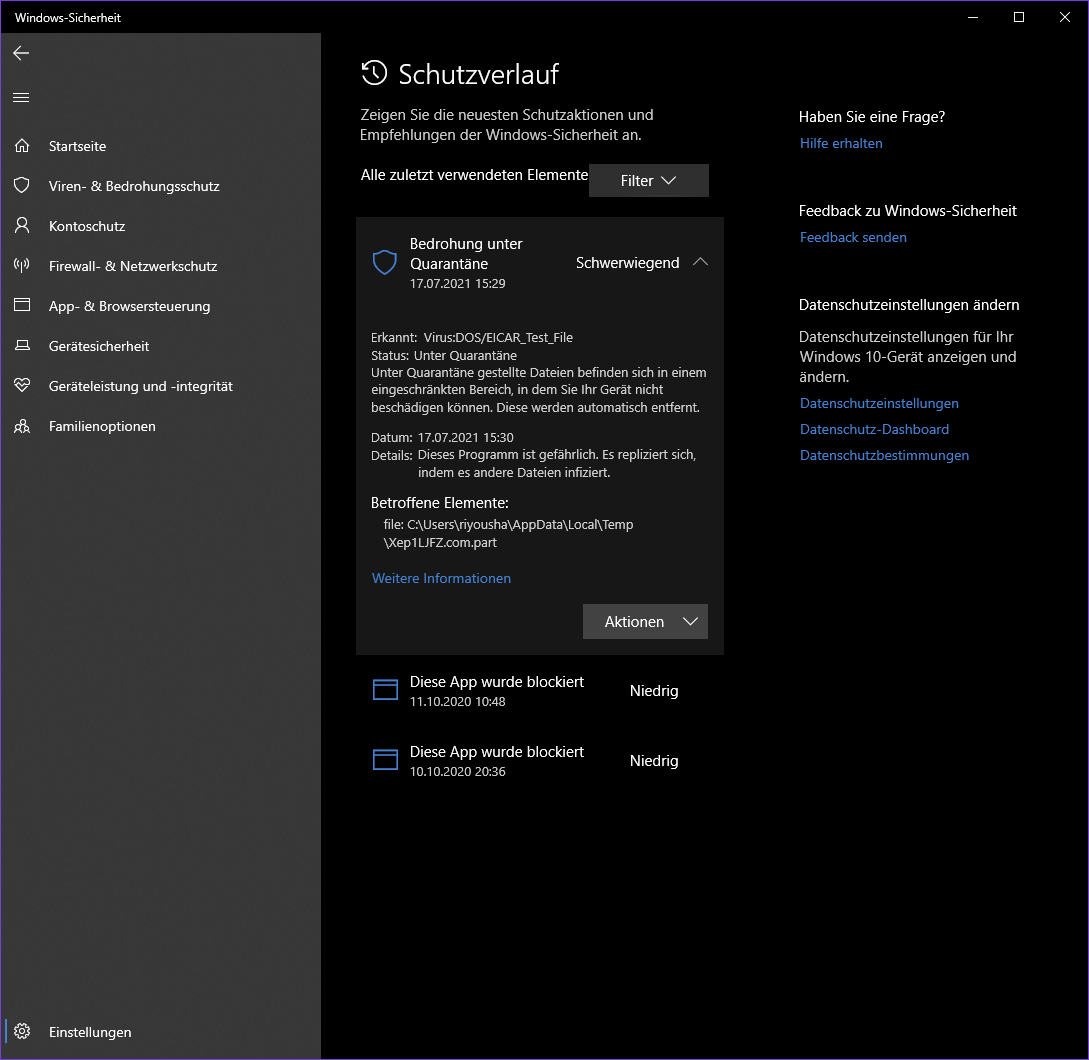The width and height of the screenshot is (1089, 1060).
Task: Collapse the quarantined threat with chevron
Action: pos(700,262)
